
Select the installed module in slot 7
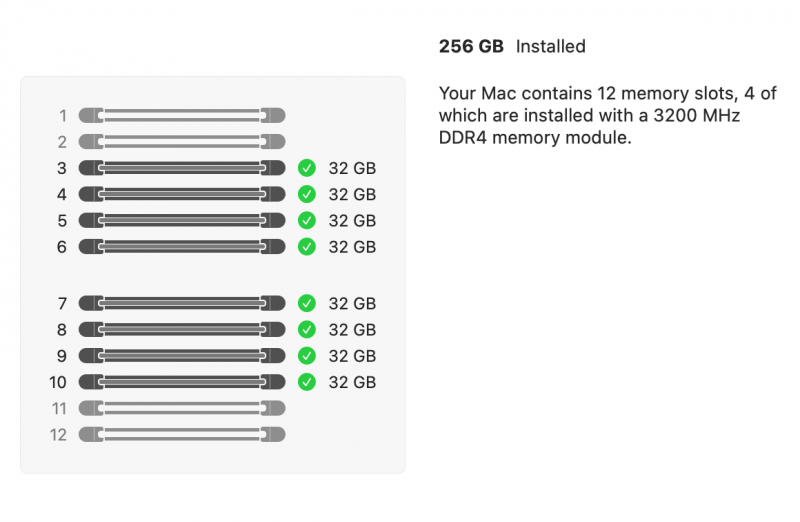[x=182, y=303]
